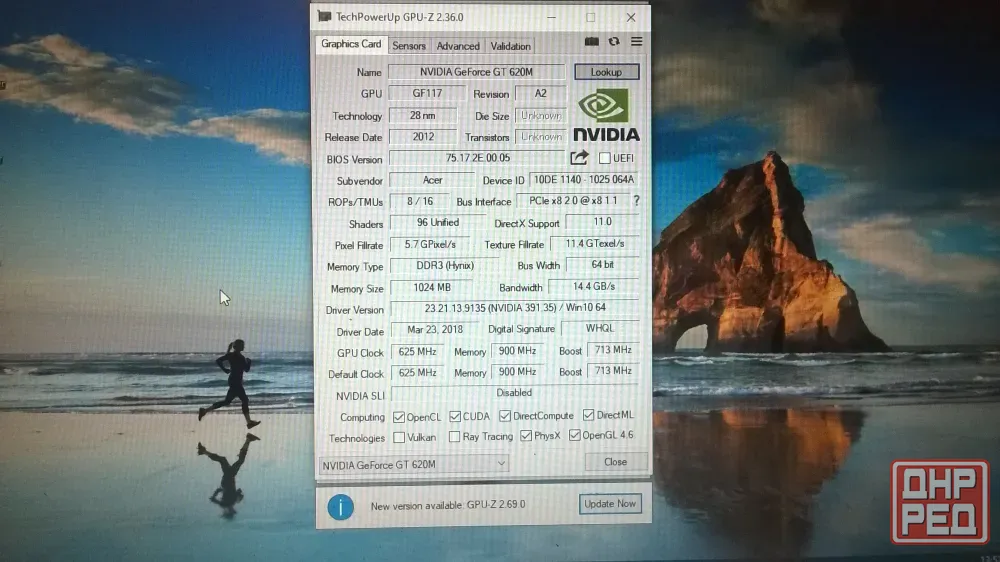
Task: Click the Die Size Unknown field
Action: 541,115
